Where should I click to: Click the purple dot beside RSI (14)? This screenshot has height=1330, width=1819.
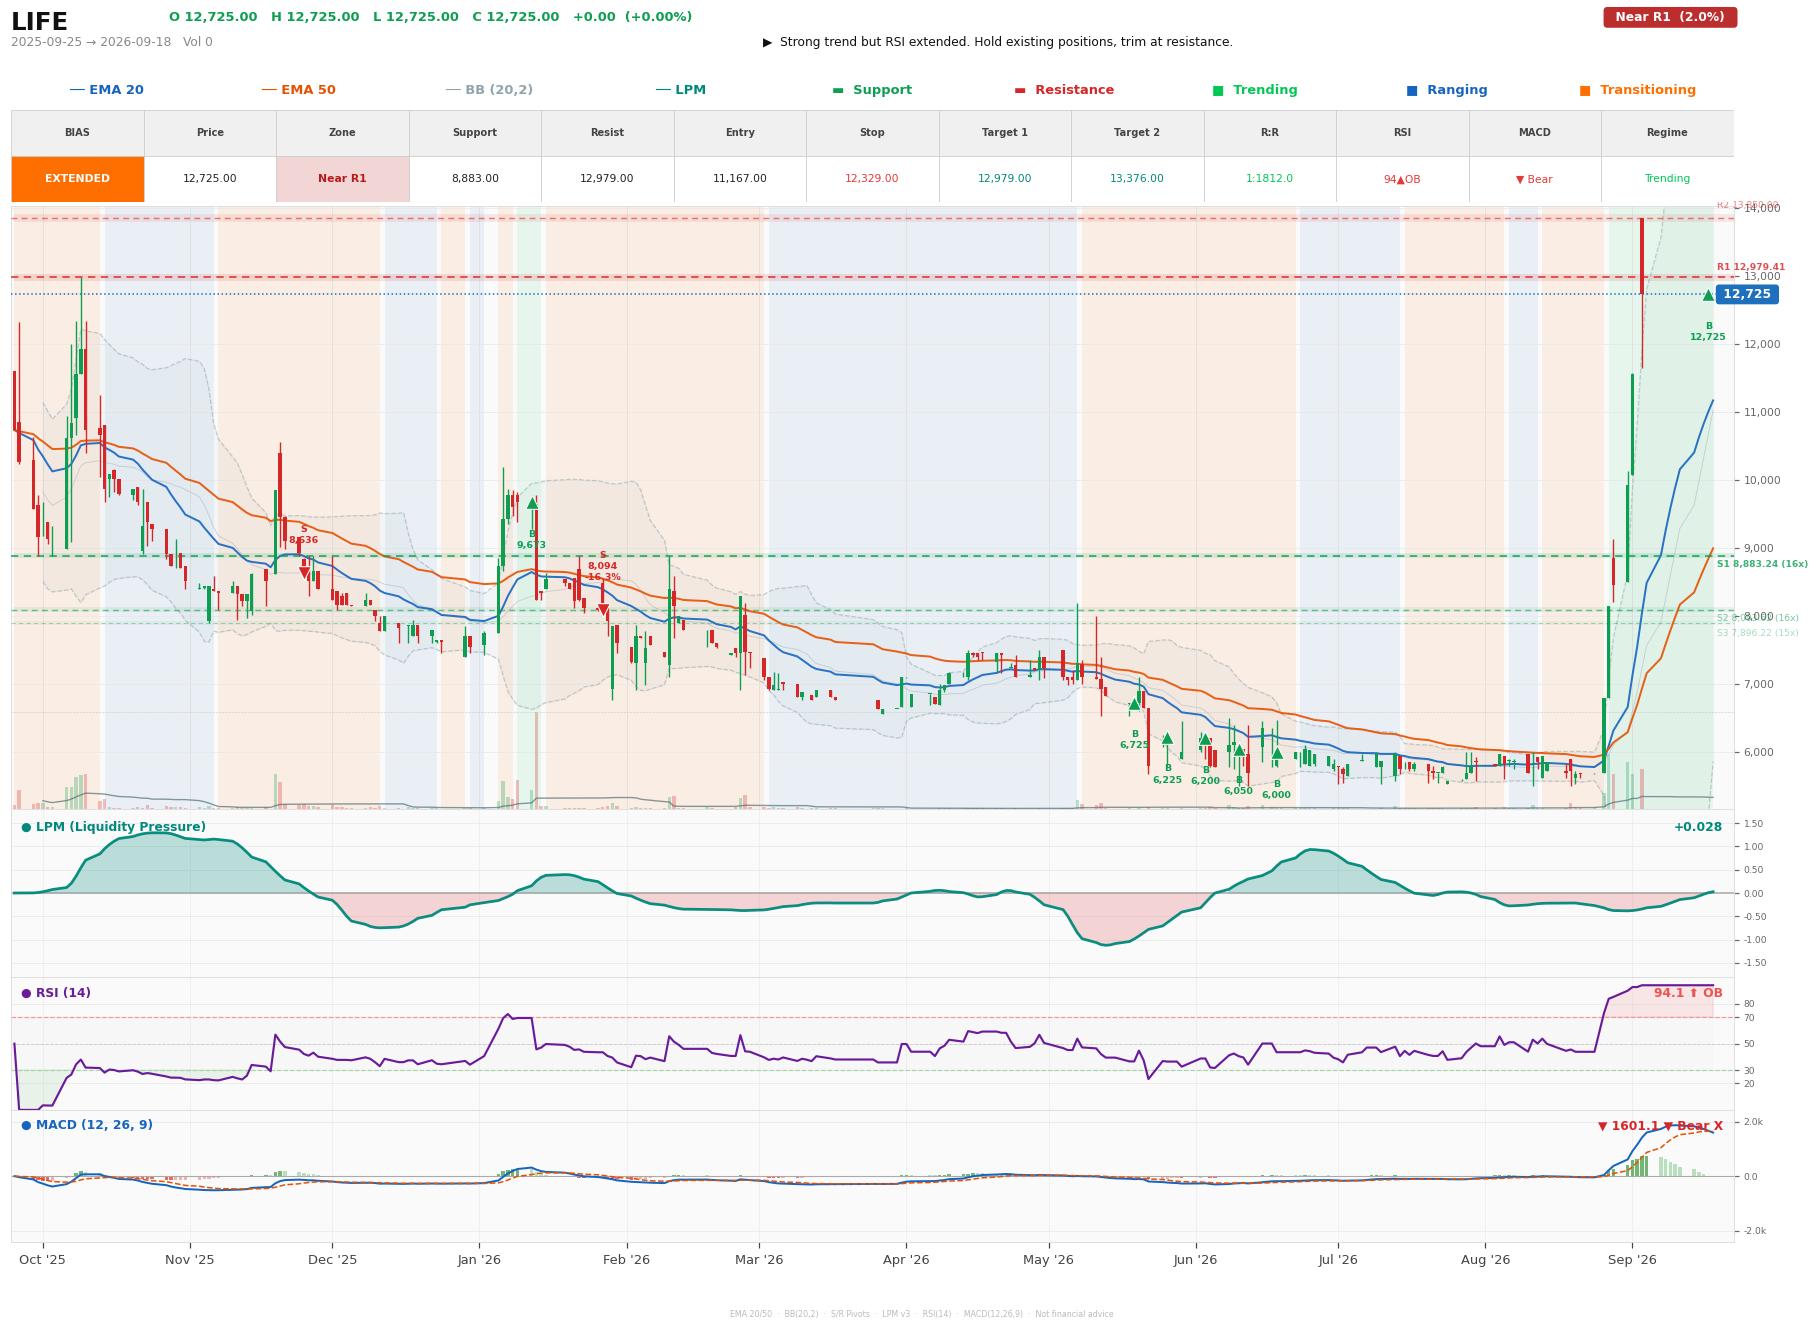(x=26, y=993)
